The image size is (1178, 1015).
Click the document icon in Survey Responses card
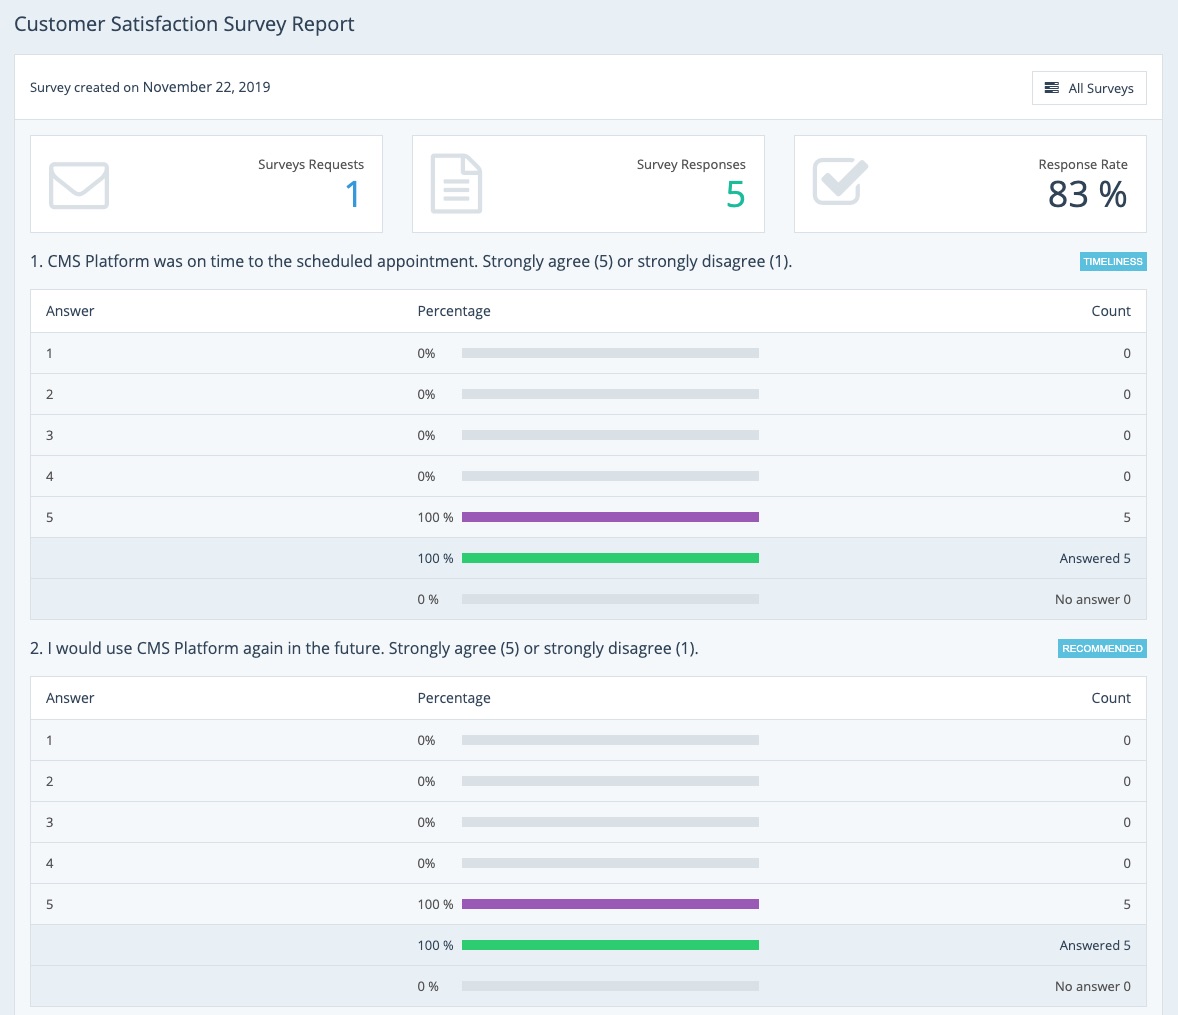[456, 184]
